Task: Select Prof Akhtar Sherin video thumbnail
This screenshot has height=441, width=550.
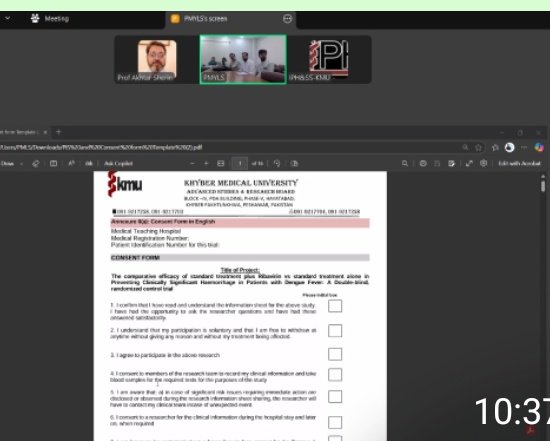Action: click(x=156, y=60)
